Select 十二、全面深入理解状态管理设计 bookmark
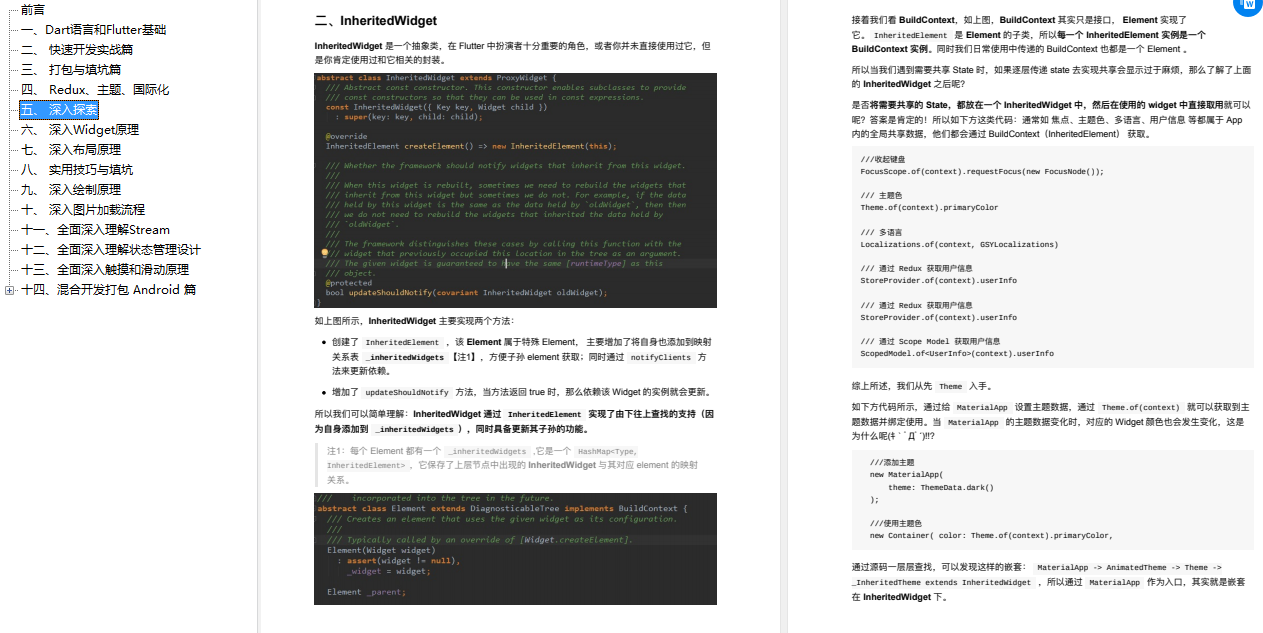Viewport: 1263px width, 633px height. [x=111, y=250]
